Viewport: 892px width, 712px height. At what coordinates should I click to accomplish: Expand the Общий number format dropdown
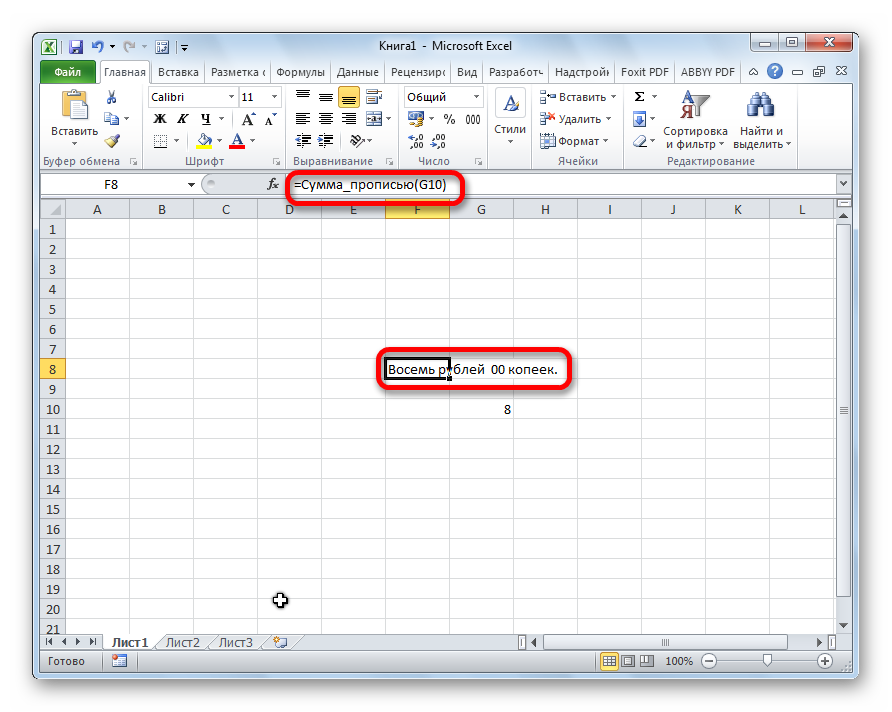[476, 97]
